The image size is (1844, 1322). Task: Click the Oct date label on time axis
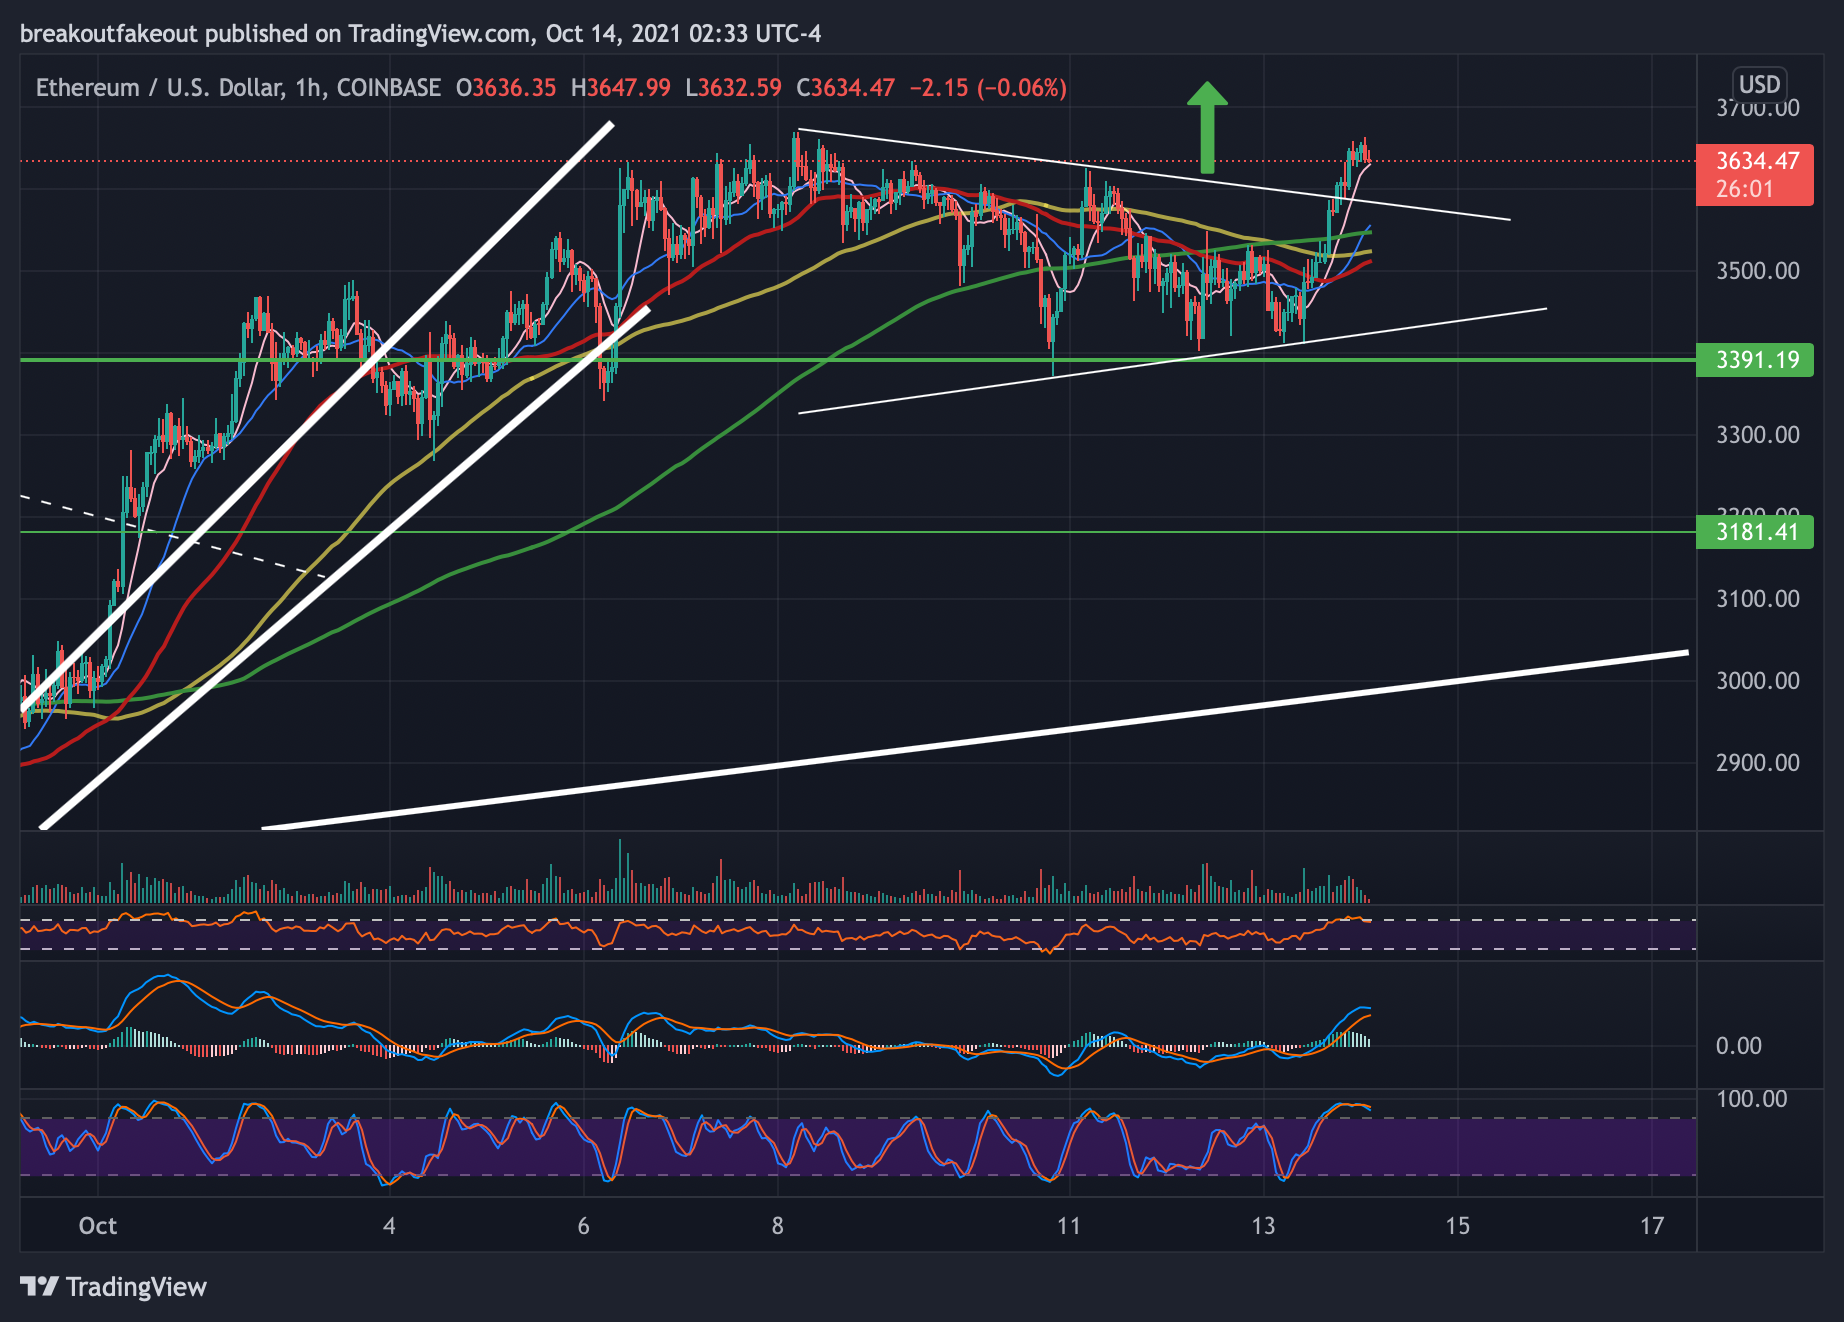[98, 1226]
